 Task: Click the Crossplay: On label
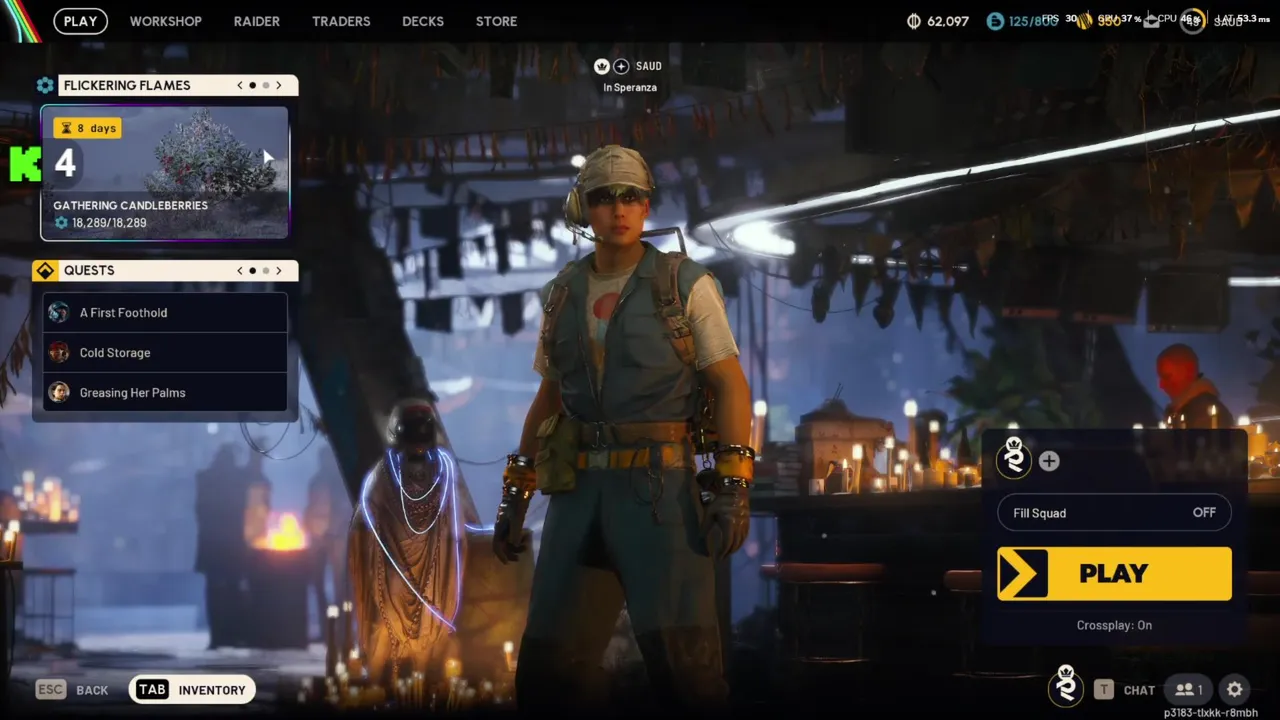pyautogui.click(x=1114, y=625)
